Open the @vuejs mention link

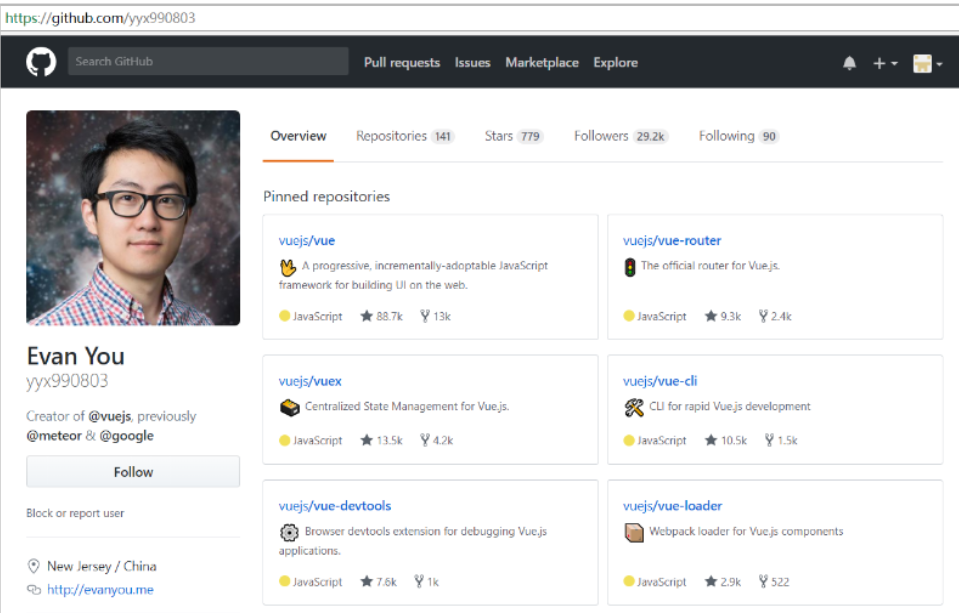(109, 416)
